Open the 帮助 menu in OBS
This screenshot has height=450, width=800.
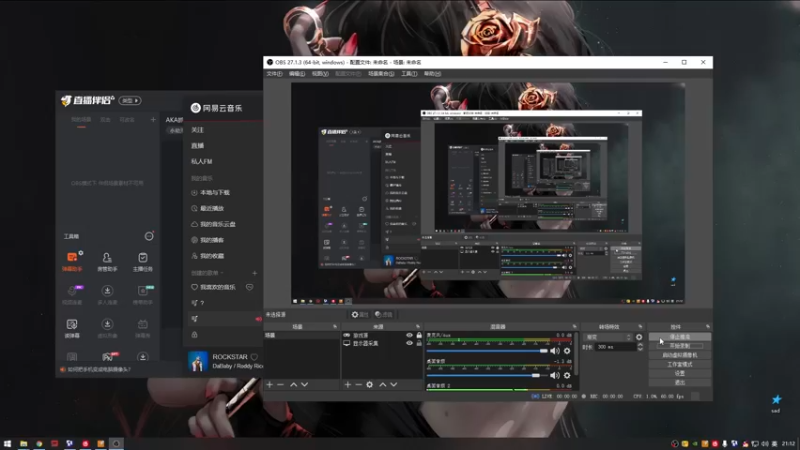[432, 74]
